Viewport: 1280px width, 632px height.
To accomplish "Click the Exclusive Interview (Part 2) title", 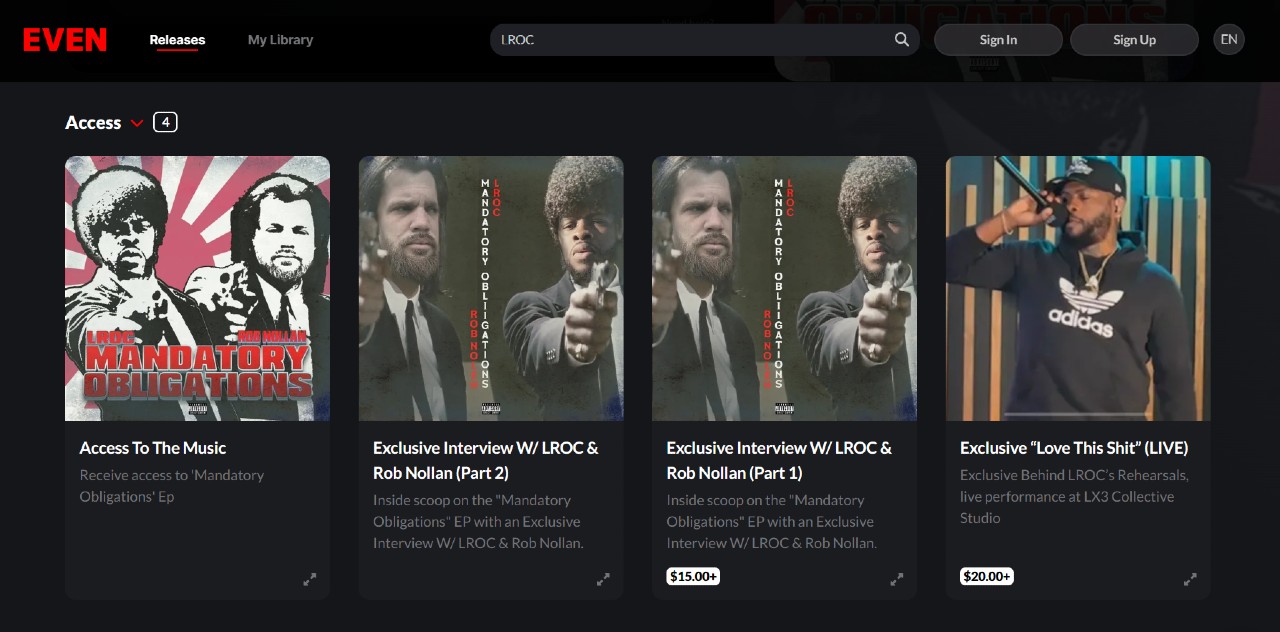I will pos(486,460).
